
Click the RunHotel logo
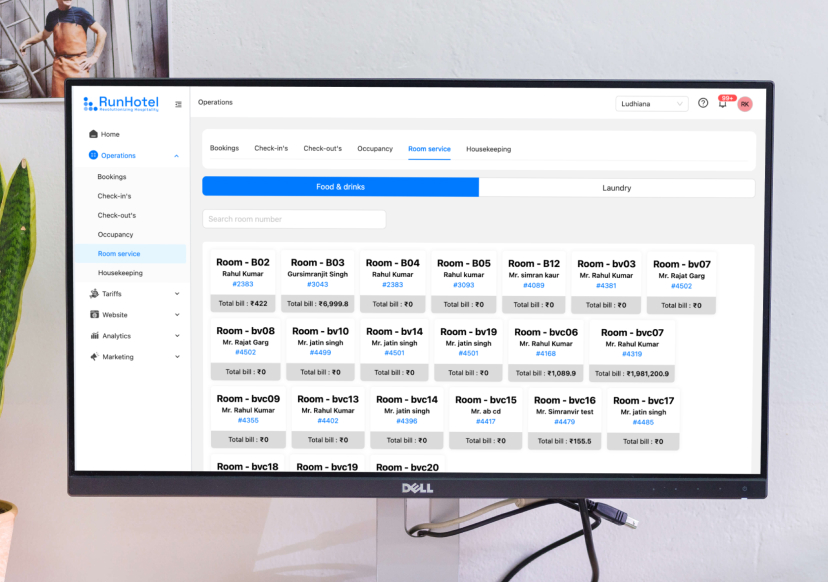point(121,103)
